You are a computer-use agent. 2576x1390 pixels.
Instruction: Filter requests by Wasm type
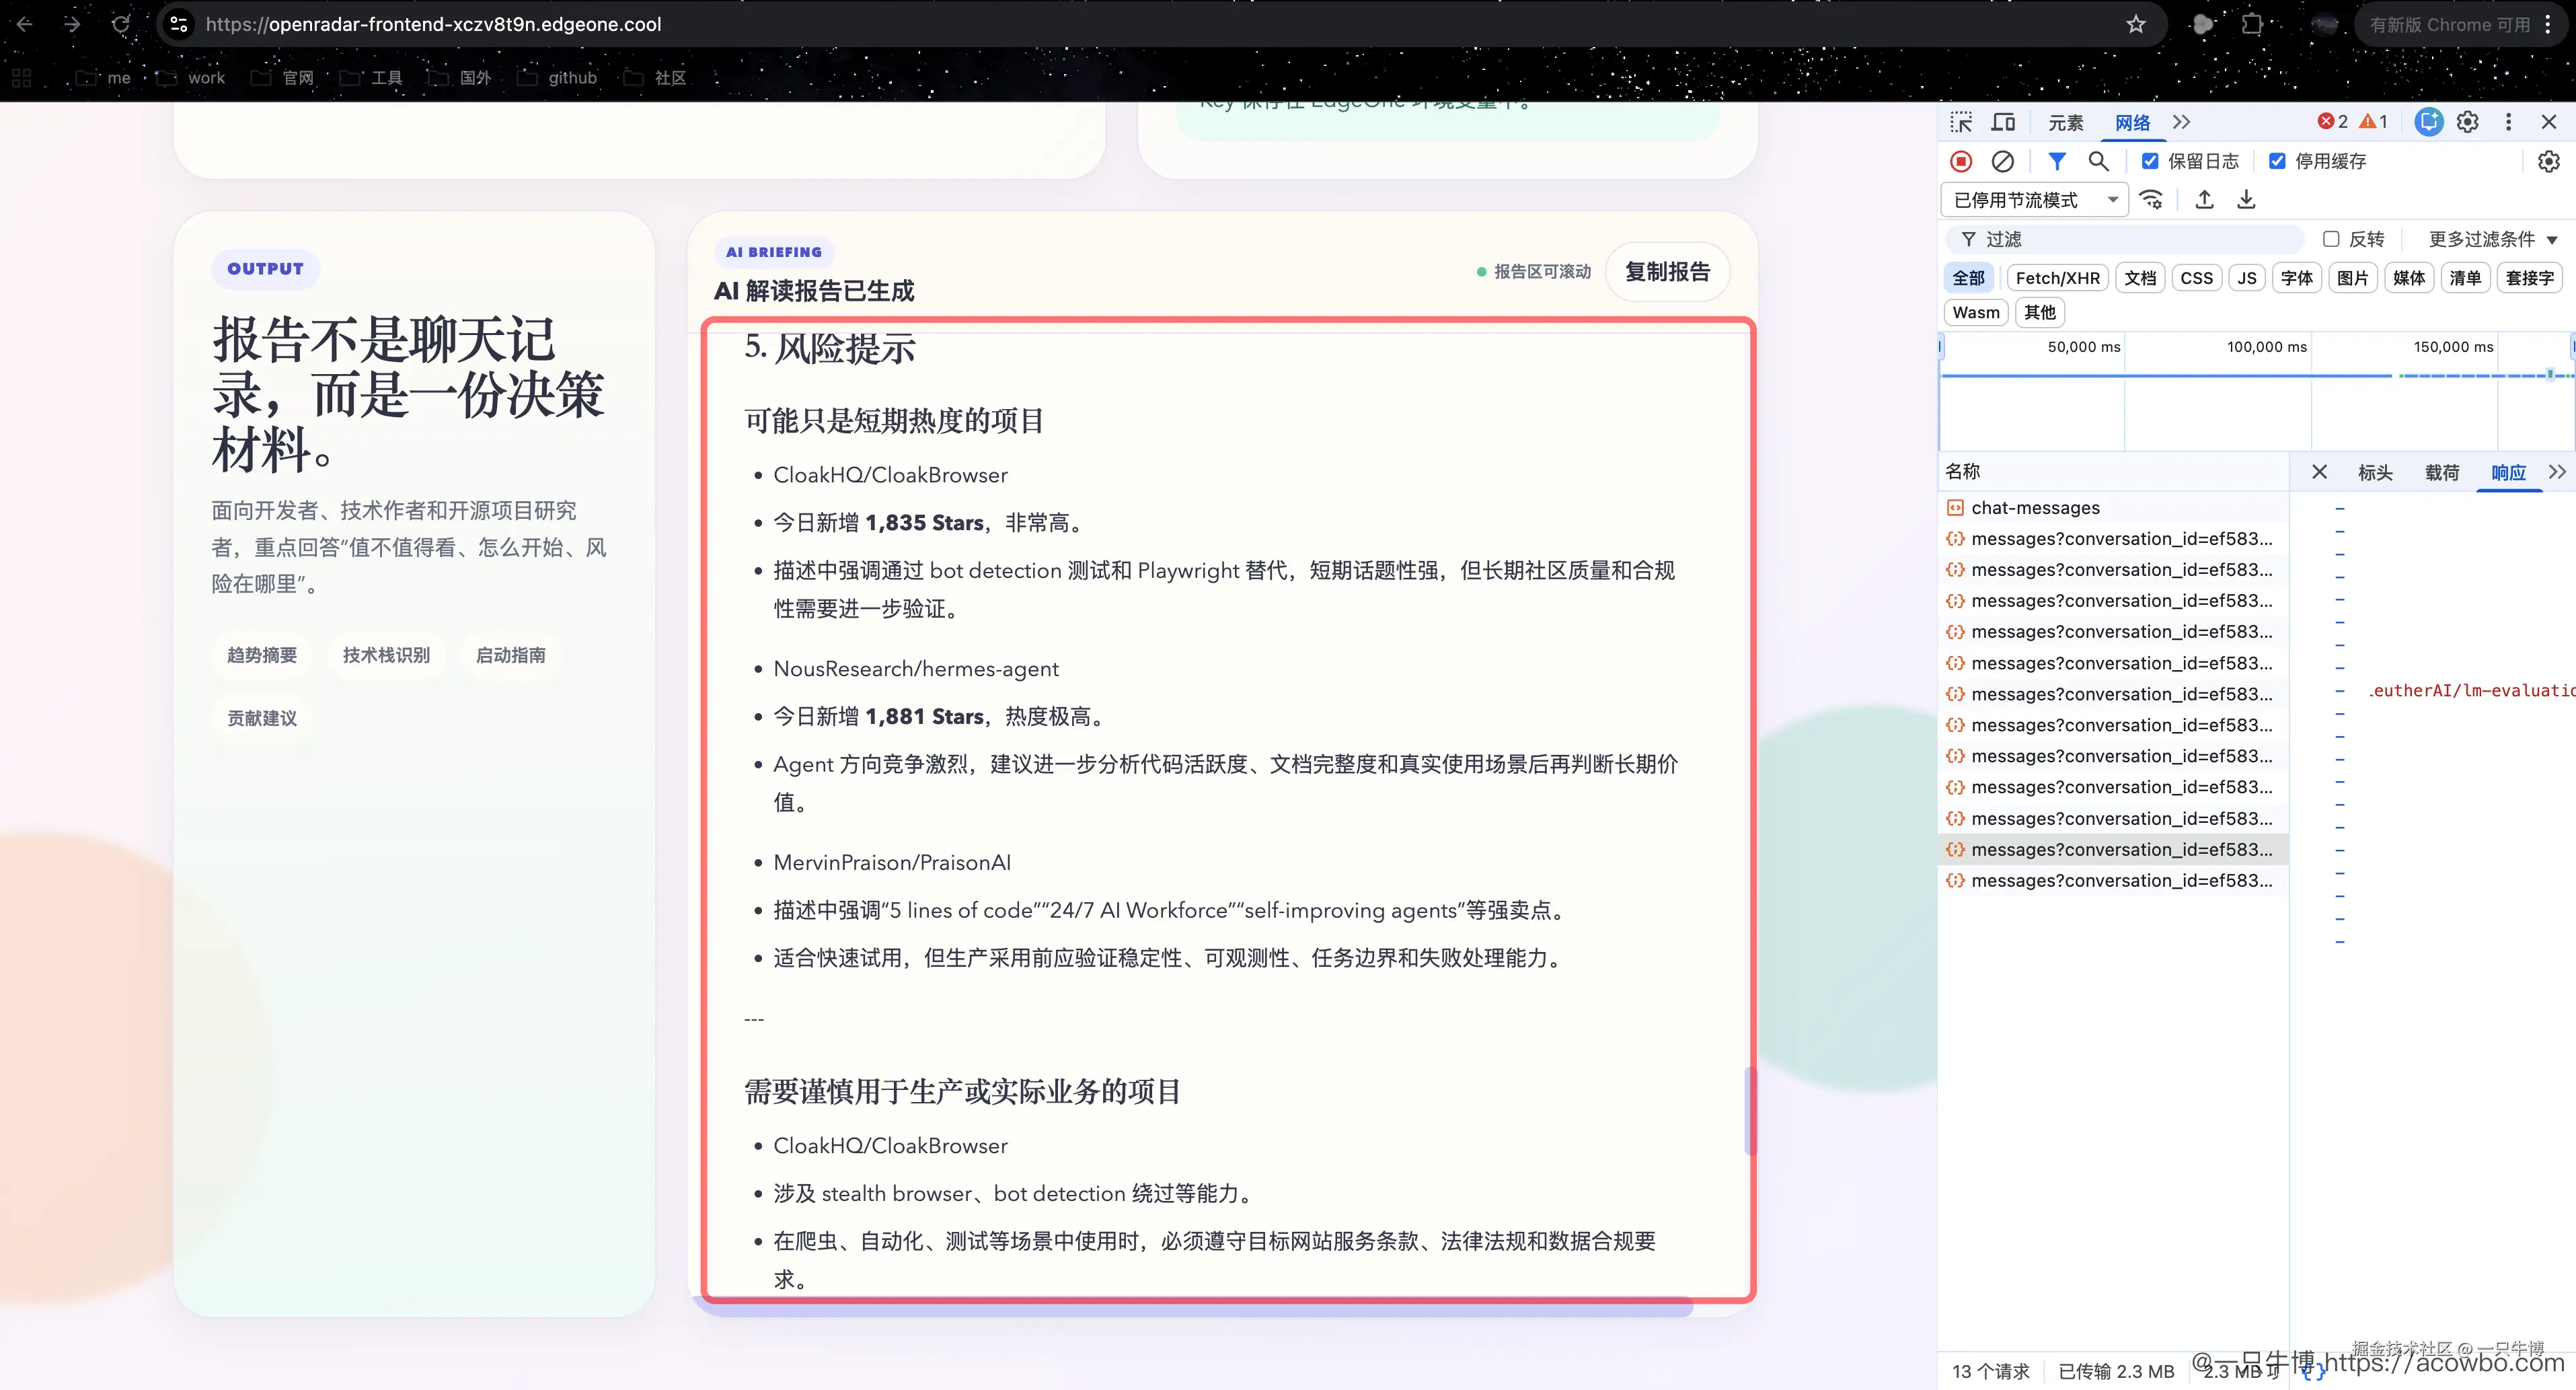(x=1976, y=312)
